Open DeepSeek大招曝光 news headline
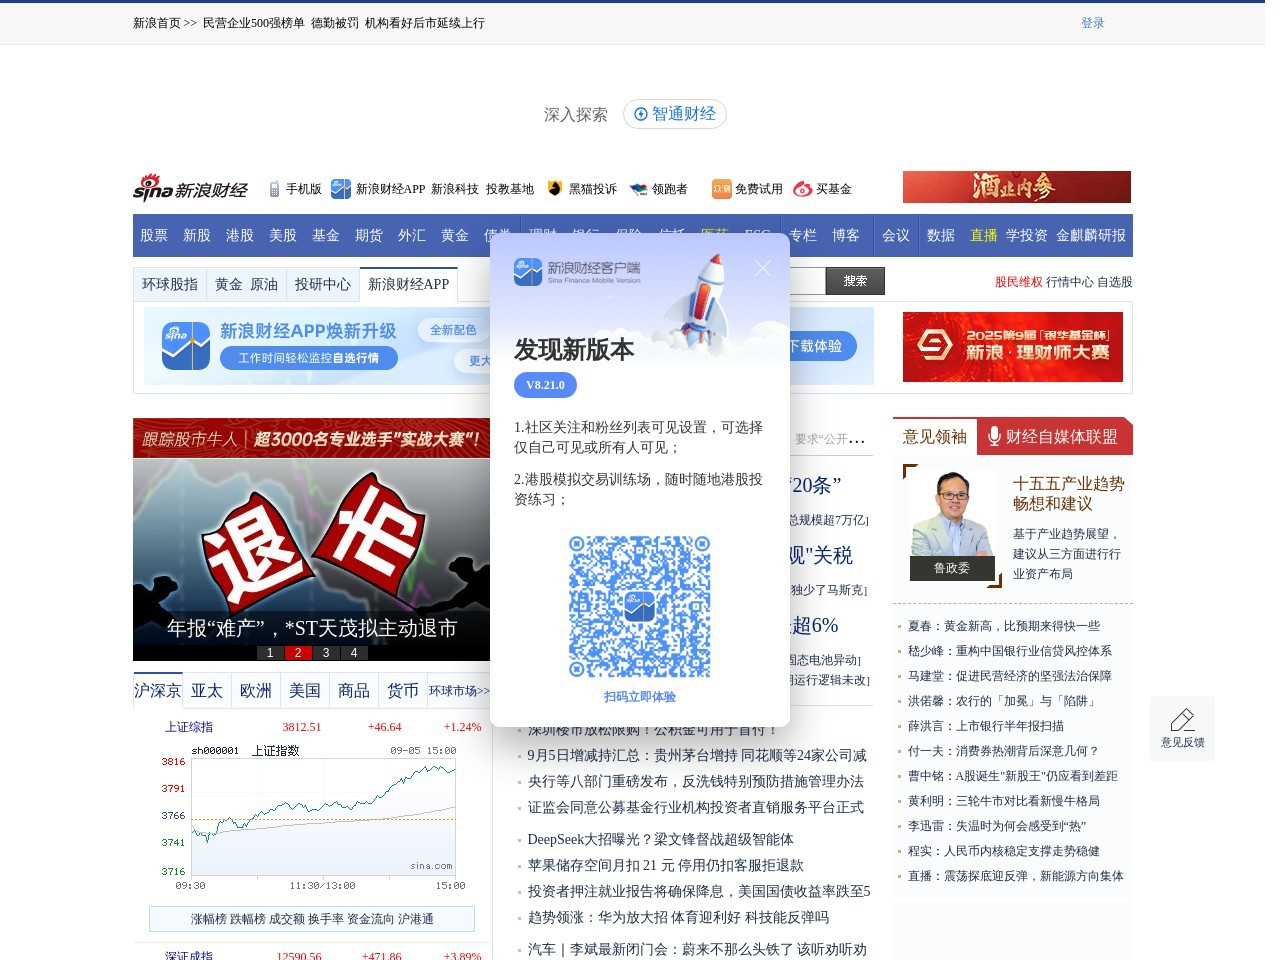Screen dimensions: 1280x960 coord(660,839)
